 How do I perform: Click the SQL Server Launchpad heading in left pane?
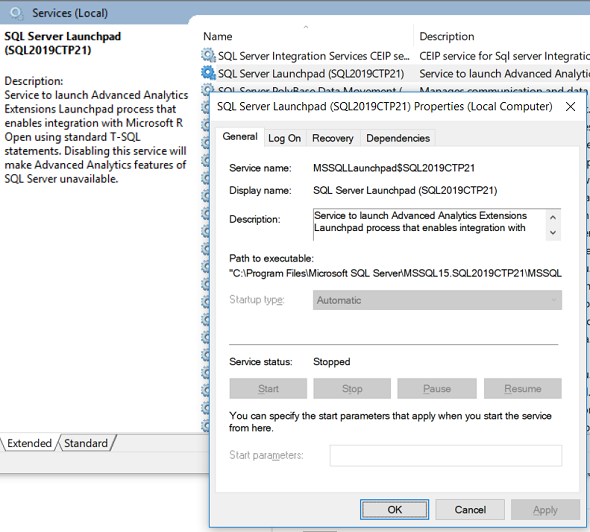coord(63,43)
